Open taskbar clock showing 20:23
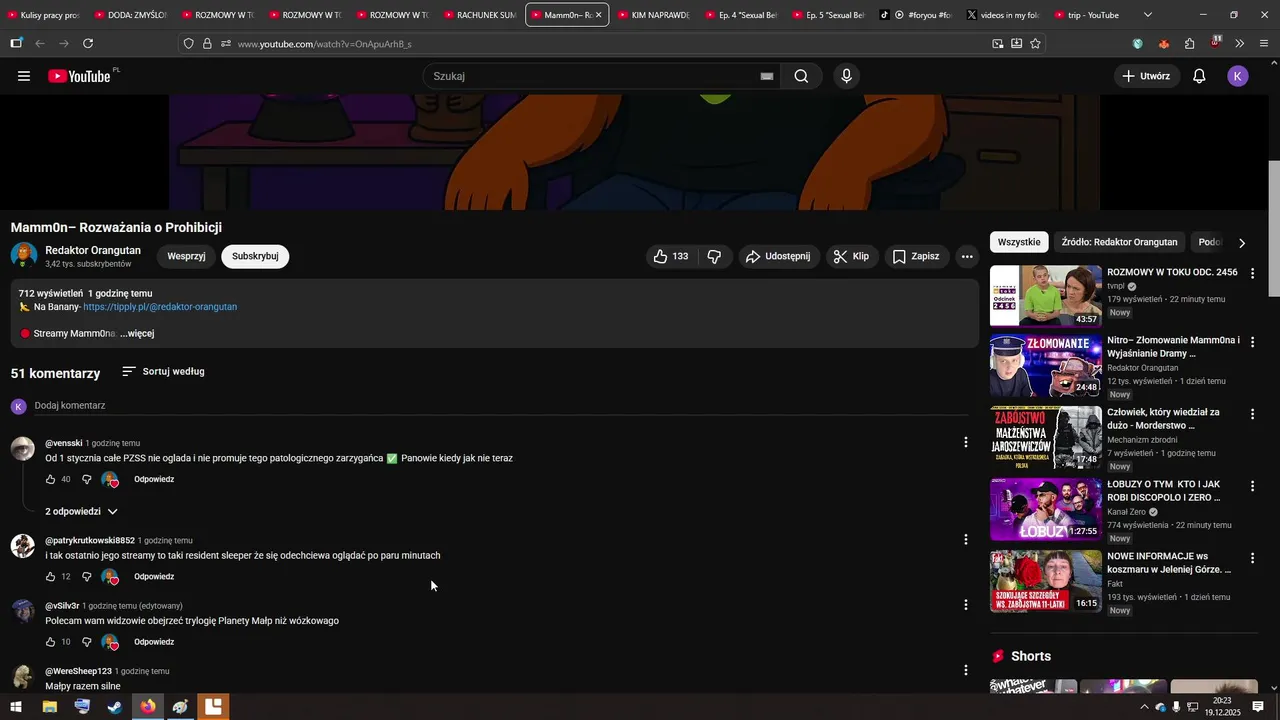This screenshot has height=720, width=1280. 1222,707
